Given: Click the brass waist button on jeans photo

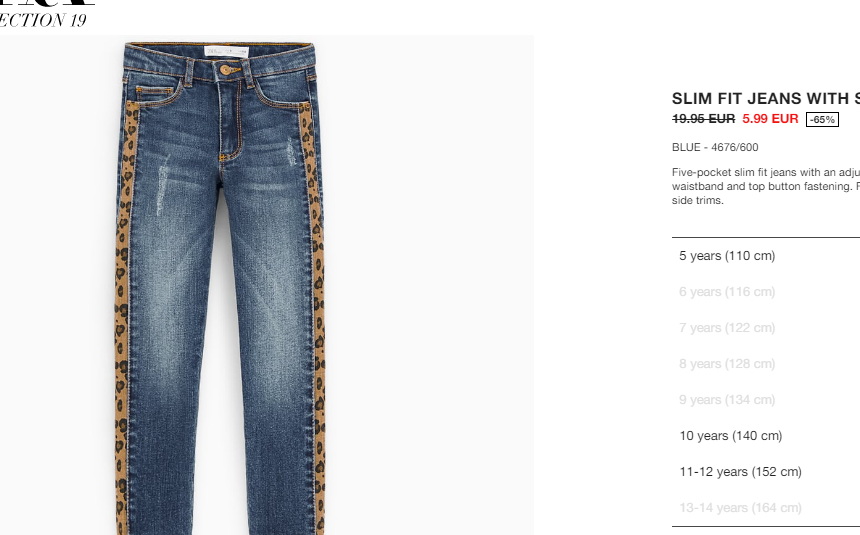Looking at the screenshot, I should (225, 70).
